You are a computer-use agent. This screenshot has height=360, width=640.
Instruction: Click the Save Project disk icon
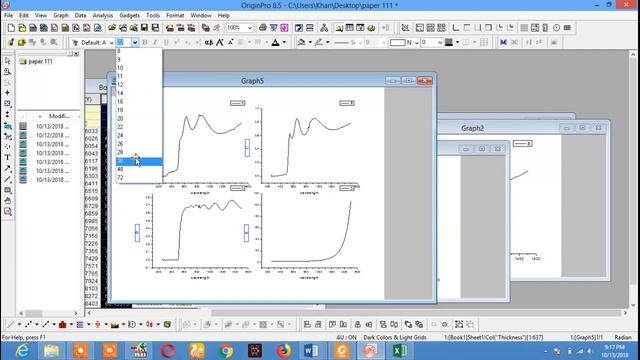coord(144,28)
